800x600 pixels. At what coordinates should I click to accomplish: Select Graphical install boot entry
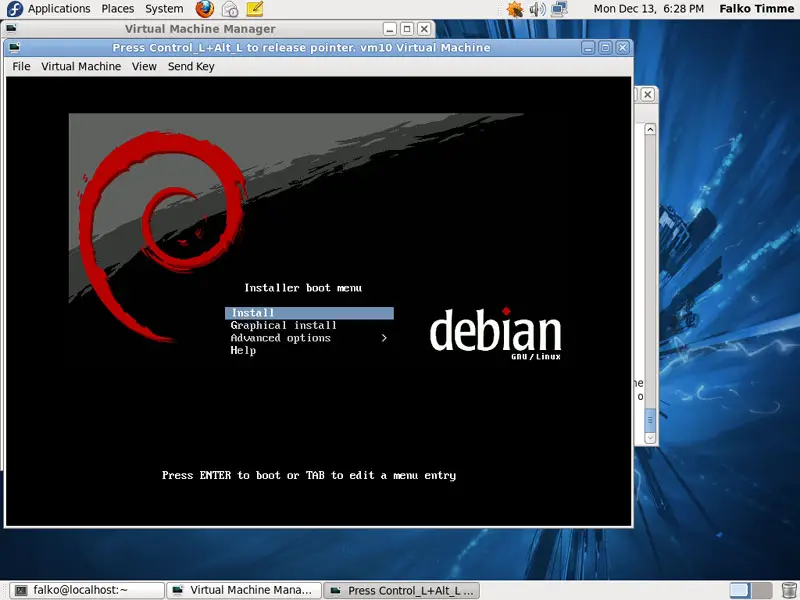pyautogui.click(x=284, y=326)
